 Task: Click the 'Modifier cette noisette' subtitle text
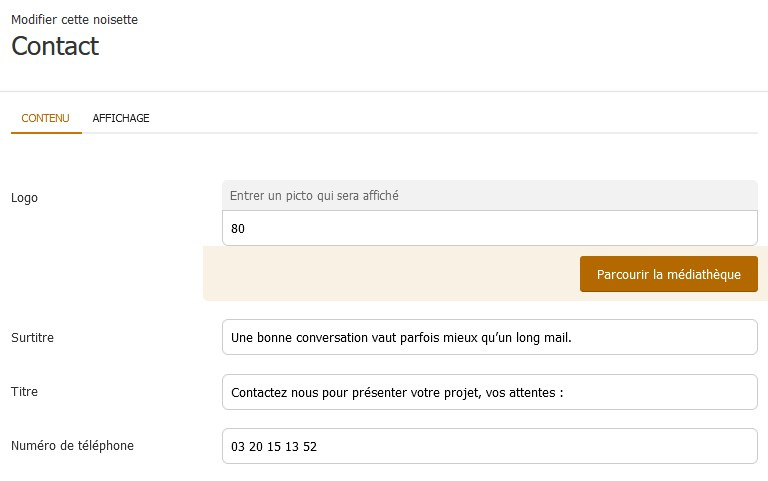point(74,19)
